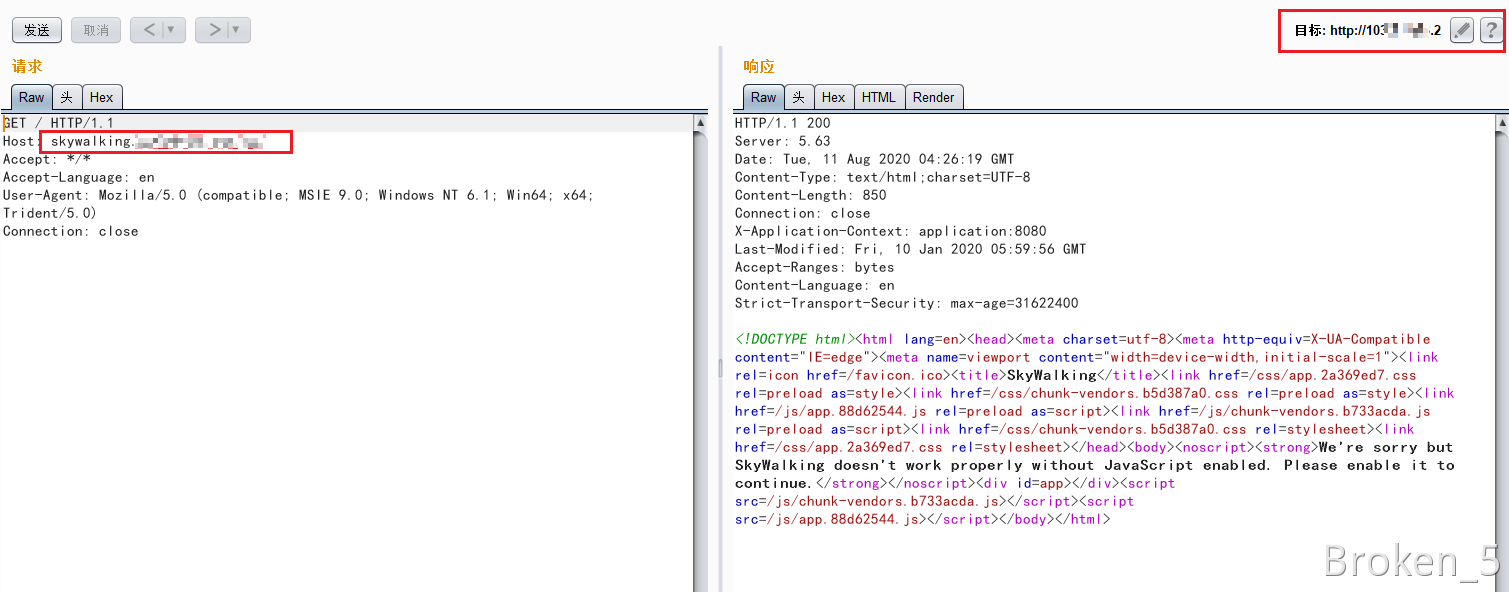Open the response HTML tab

878,97
